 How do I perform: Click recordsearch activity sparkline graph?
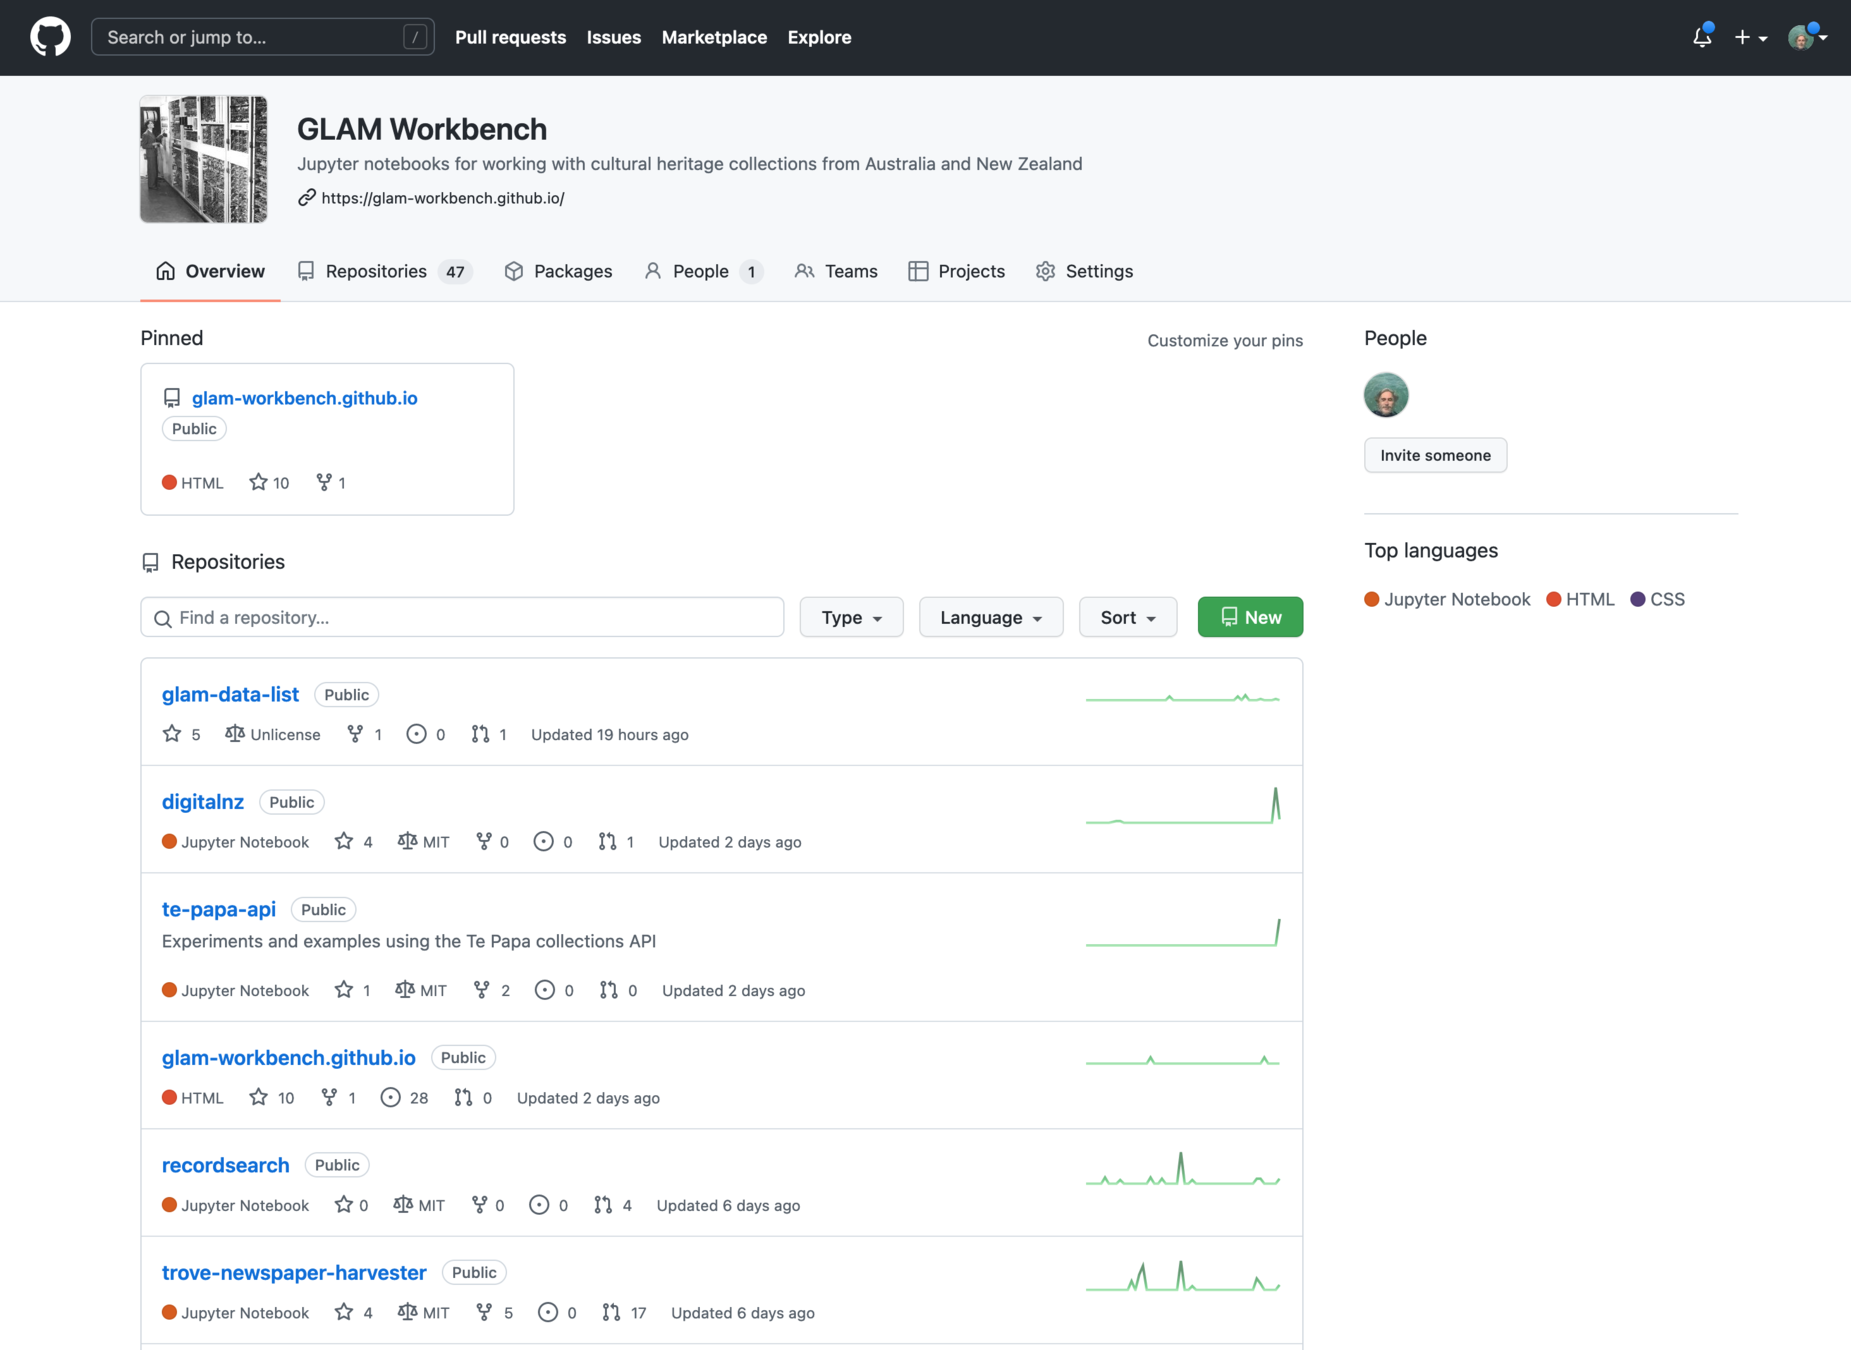click(1183, 1170)
